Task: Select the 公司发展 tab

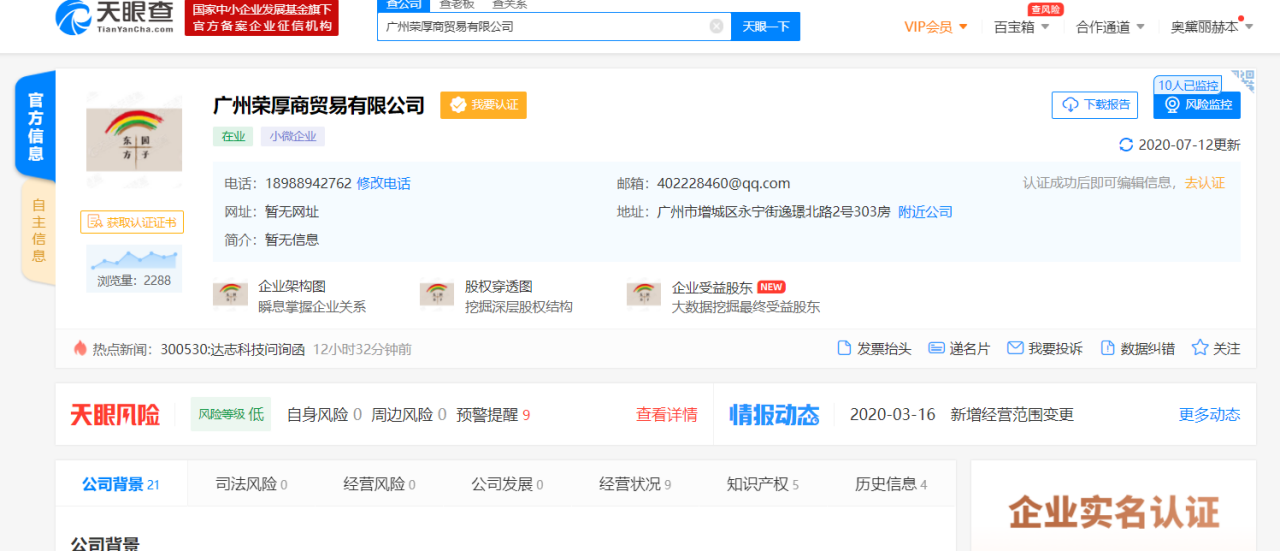Action: pyautogui.click(x=507, y=484)
